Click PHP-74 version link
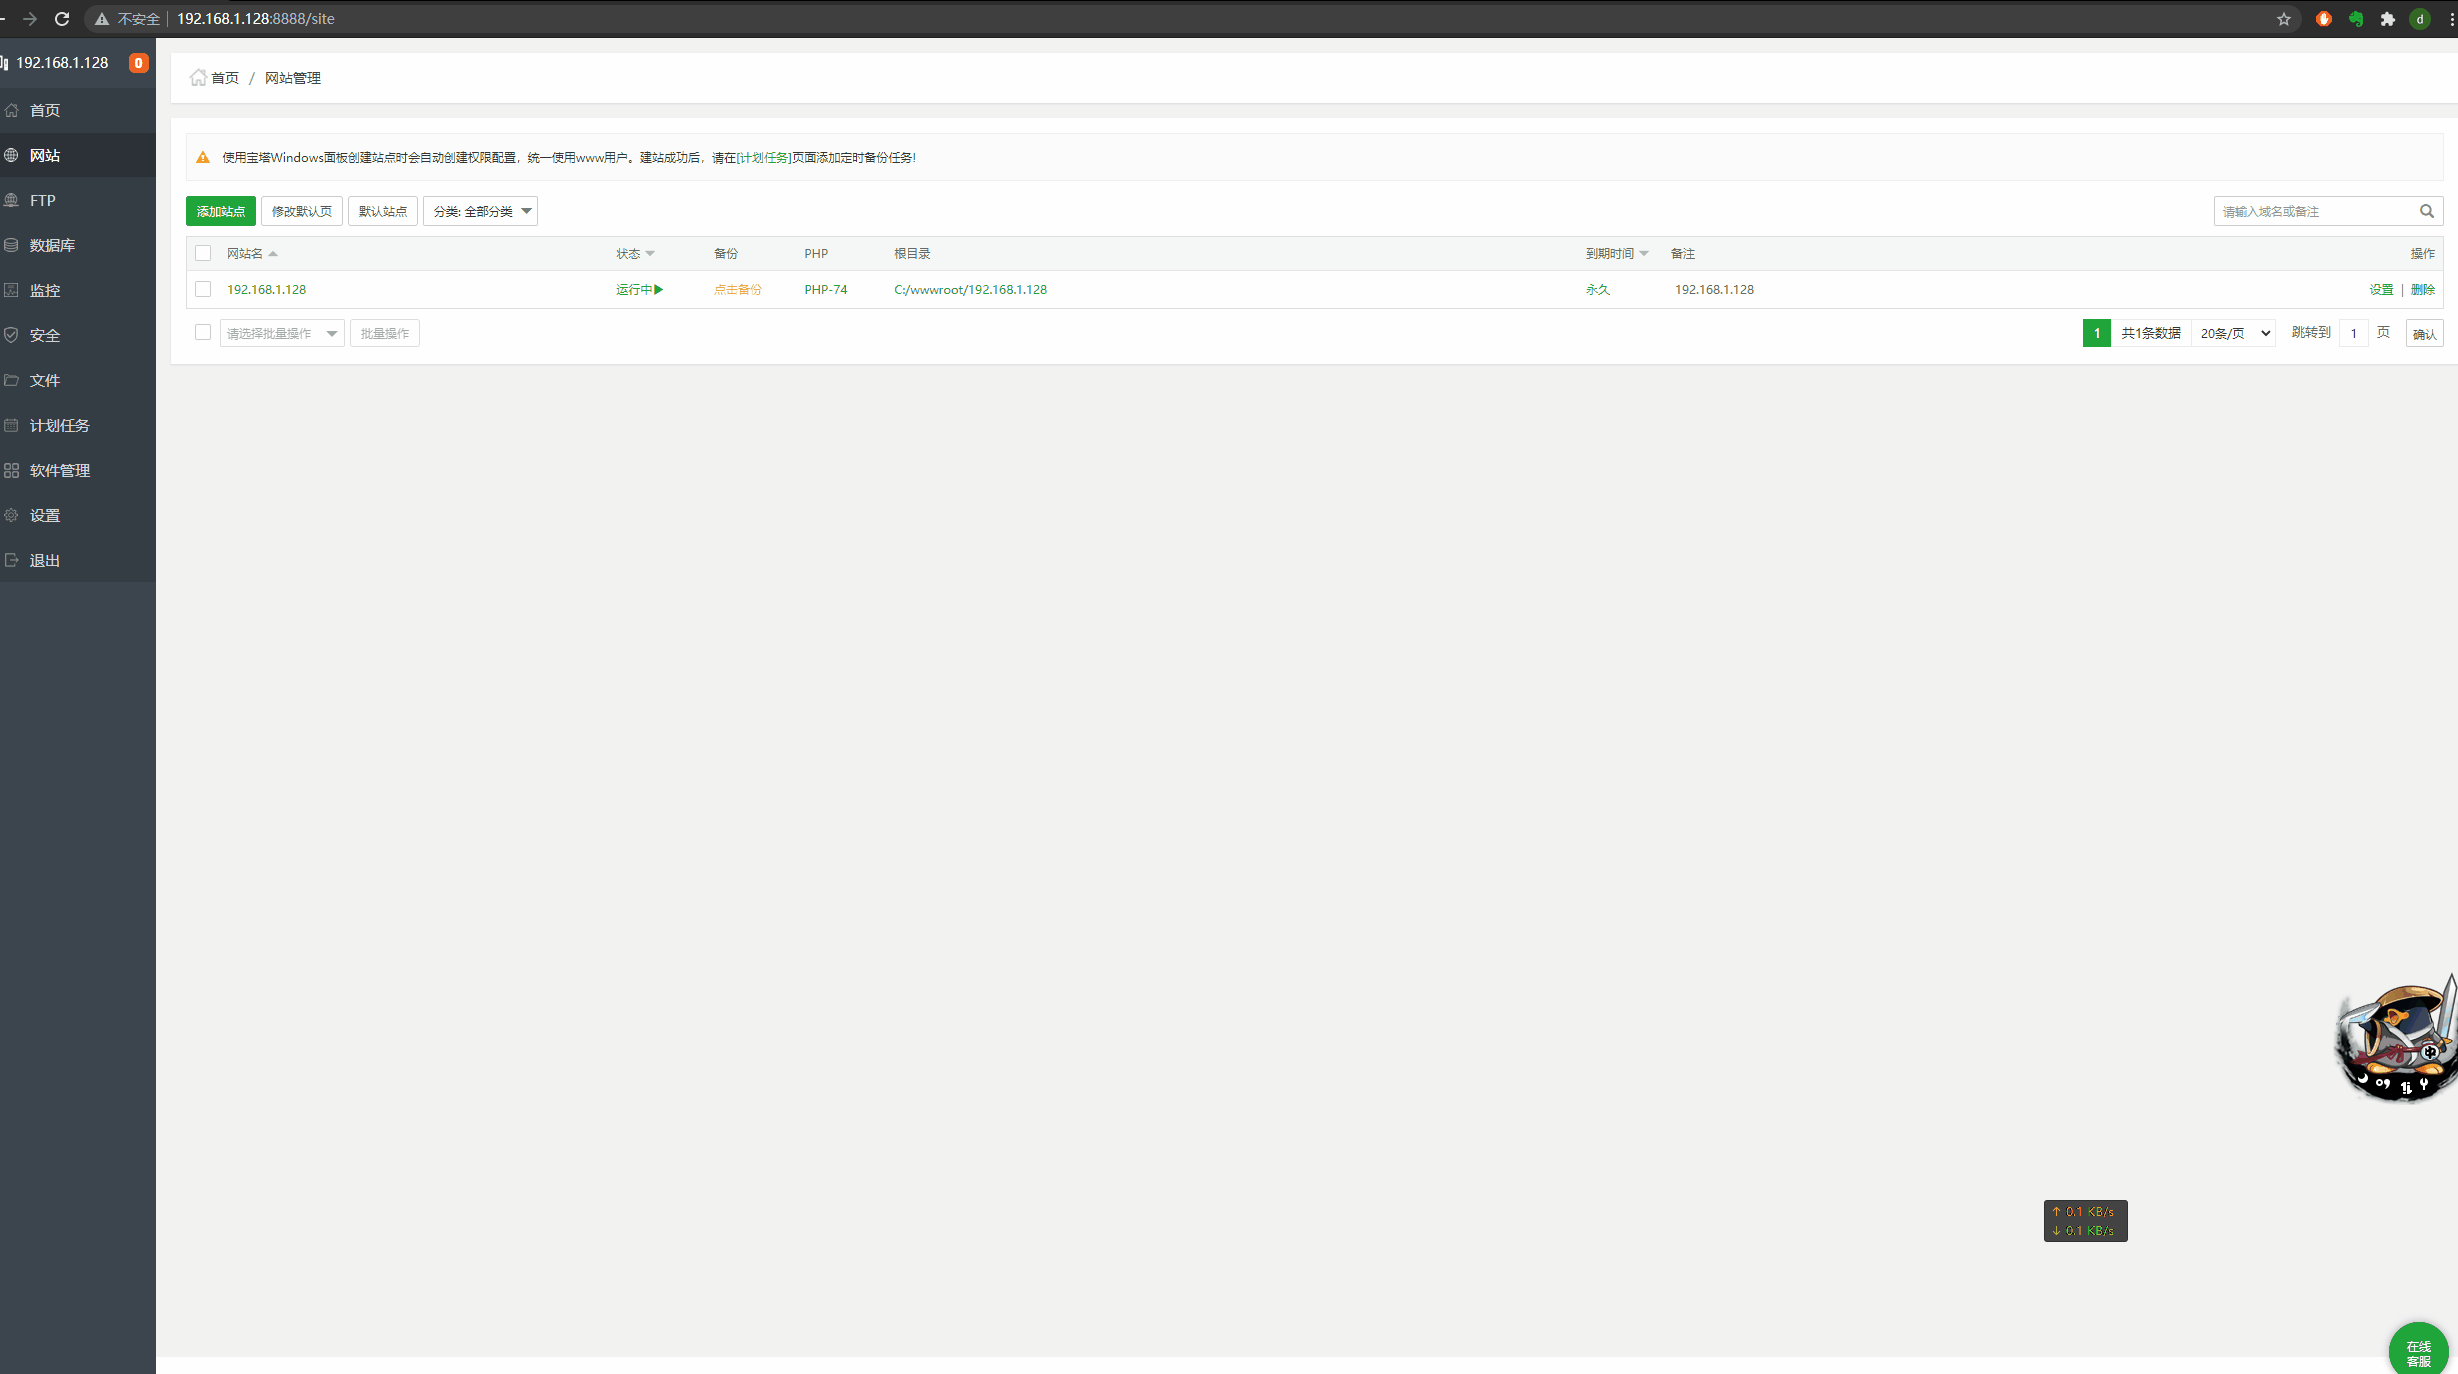This screenshot has height=1374, width=2458. tap(826, 290)
